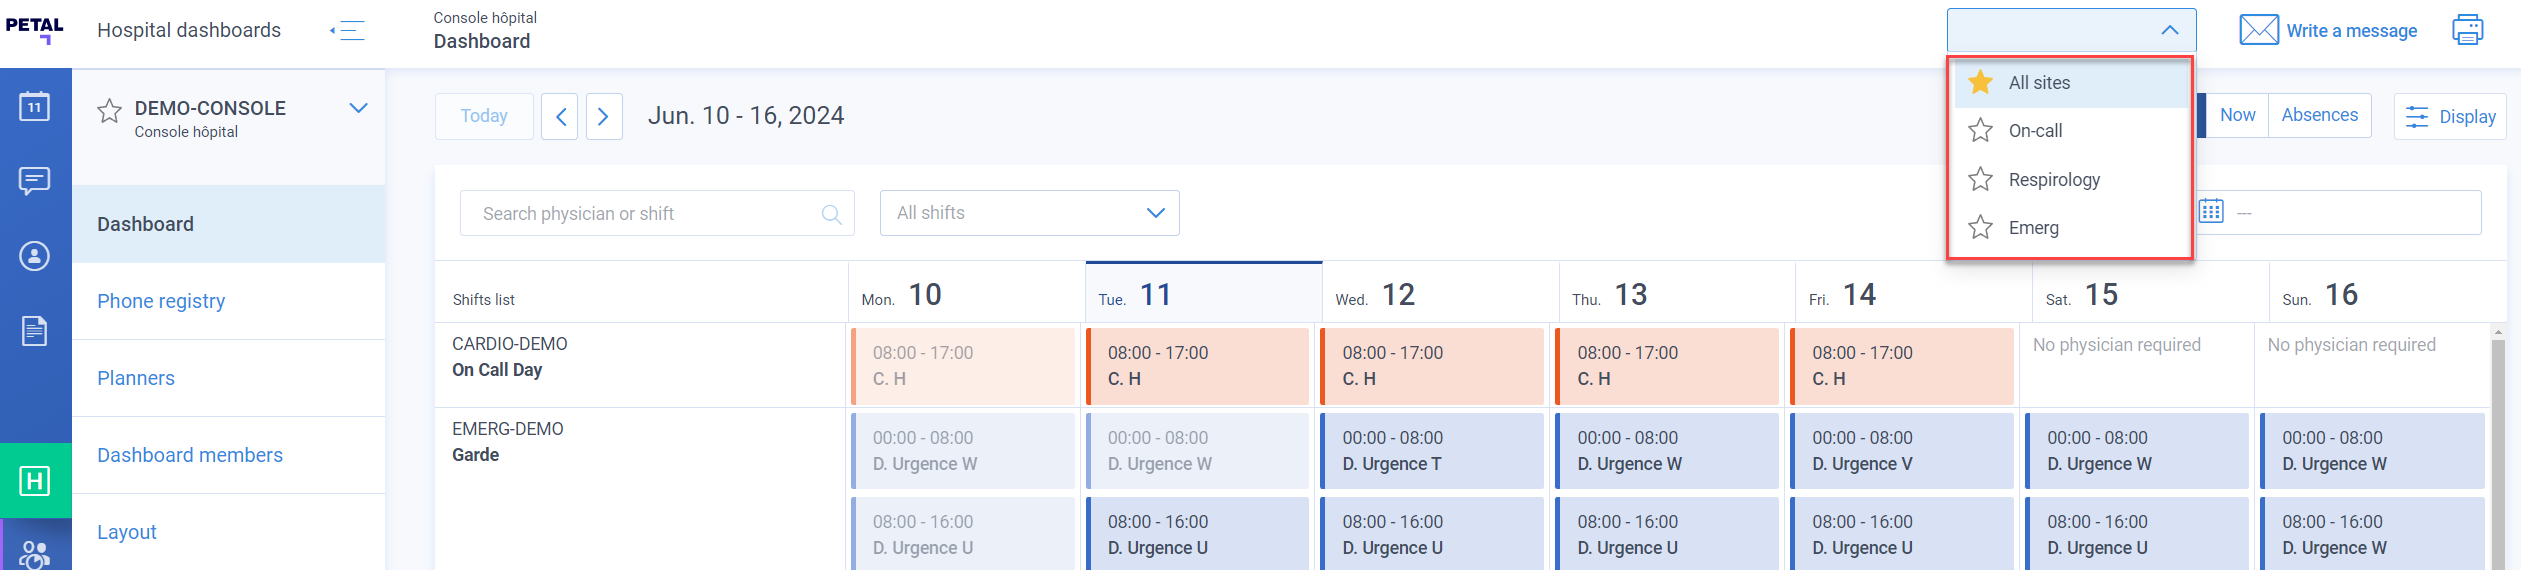Click the printer icon in header
The width and height of the screenshot is (2521, 570).
click(2467, 30)
